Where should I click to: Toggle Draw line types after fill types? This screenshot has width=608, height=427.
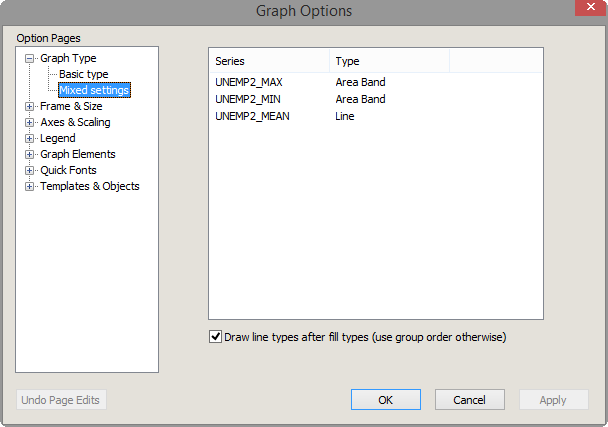[x=215, y=337]
